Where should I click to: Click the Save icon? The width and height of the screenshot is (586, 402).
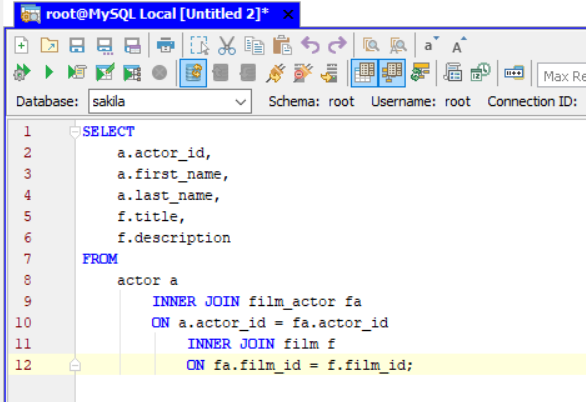click(77, 46)
